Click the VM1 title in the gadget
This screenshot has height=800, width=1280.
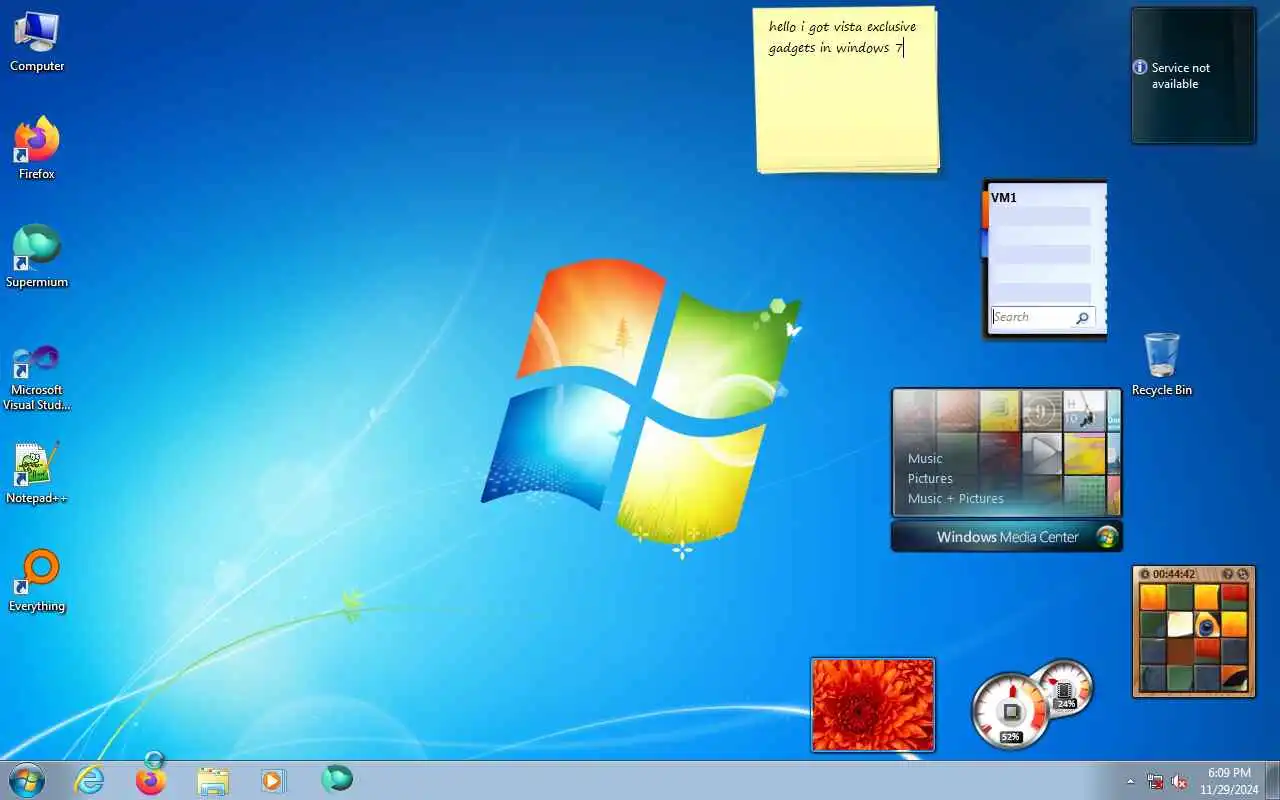[x=1004, y=198]
